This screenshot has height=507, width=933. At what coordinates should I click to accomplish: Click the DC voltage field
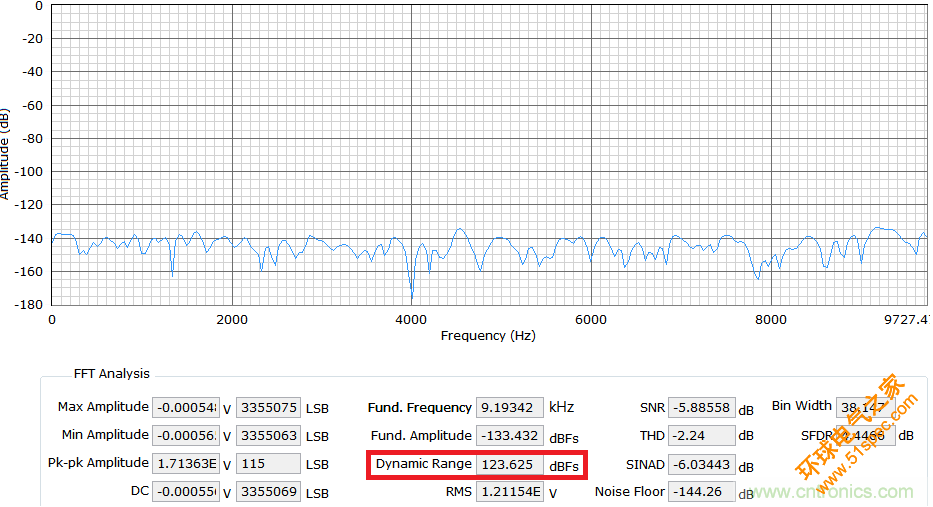[186, 492]
